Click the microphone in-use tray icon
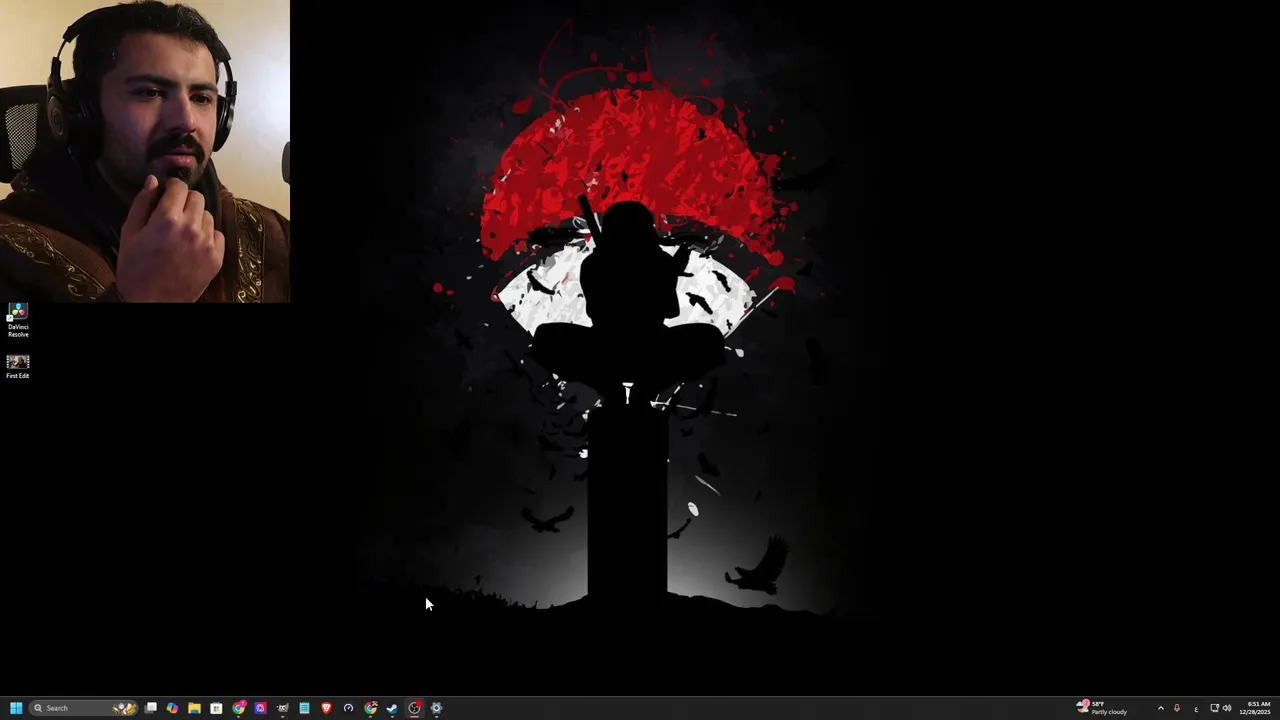The height and width of the screenshot is (720, 1280). pyautogui.click(x=1177, y=708)
